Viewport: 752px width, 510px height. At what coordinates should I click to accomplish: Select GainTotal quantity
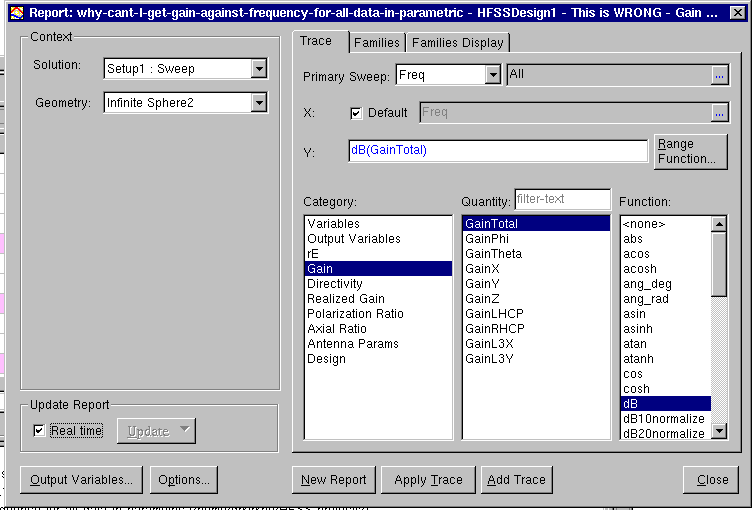[536, 224]
